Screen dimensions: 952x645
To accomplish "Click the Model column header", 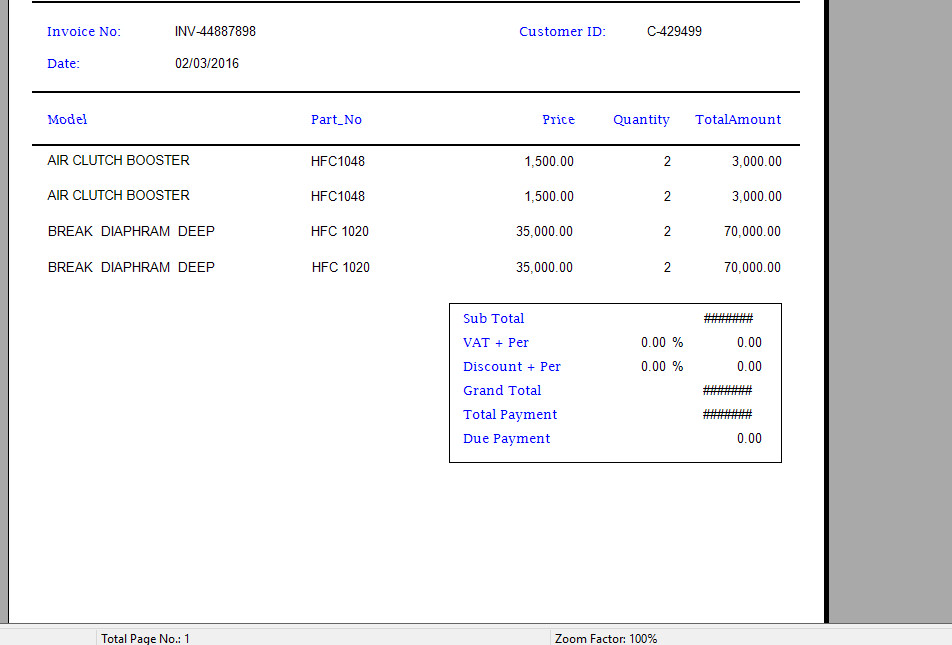I will [x=67, y=120].
